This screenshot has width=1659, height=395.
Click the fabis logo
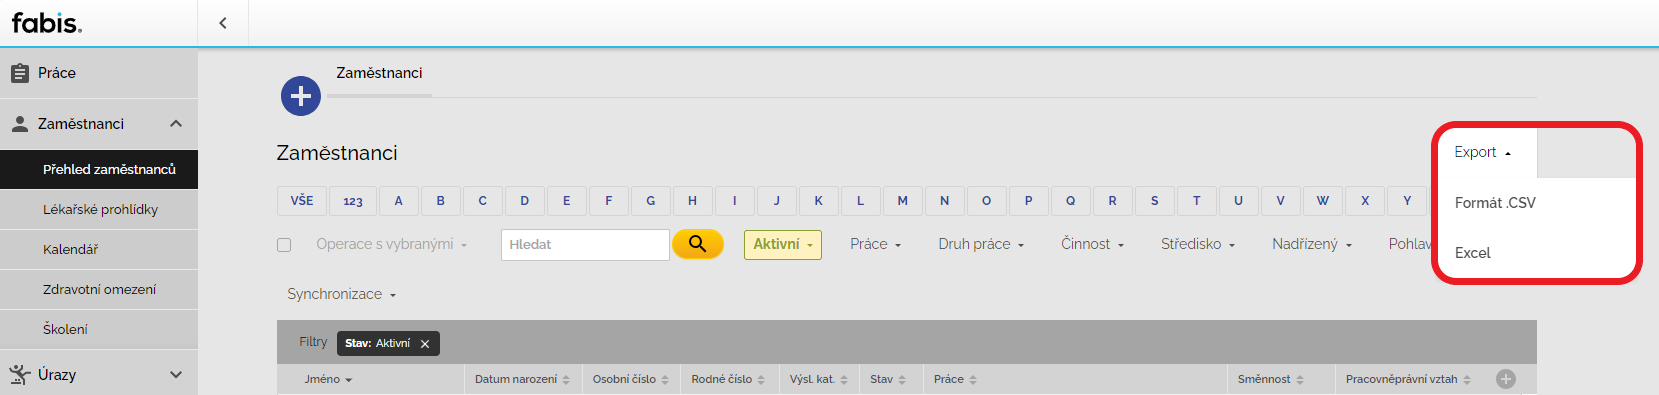(x=47, y=22)
